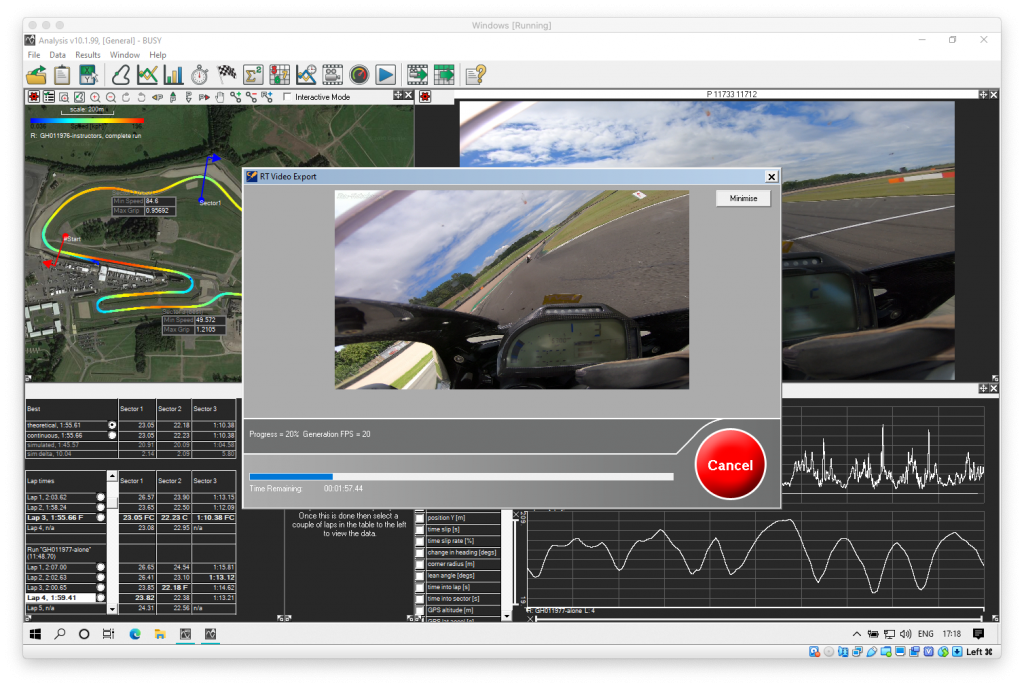Enable the Interactive Mode checkbox
The image size is (1024, 687).
tap(288, 97)
